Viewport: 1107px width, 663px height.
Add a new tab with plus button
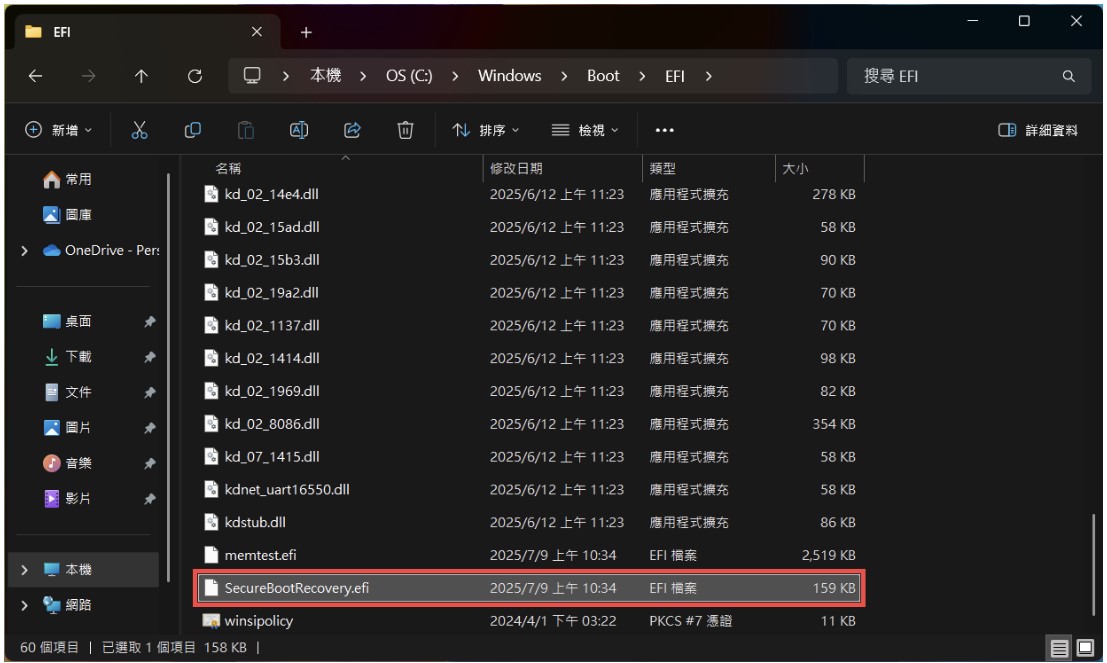tap(306, 32)
